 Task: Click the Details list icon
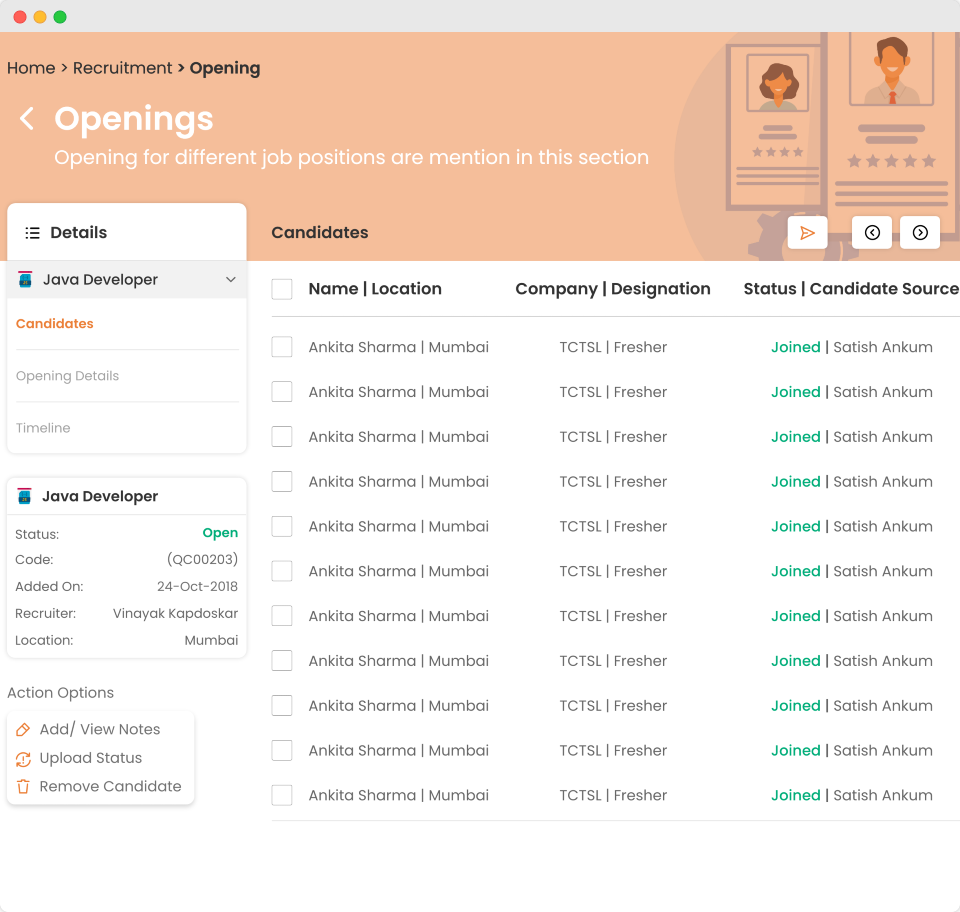pyautogui.click(x=32, y=233)
